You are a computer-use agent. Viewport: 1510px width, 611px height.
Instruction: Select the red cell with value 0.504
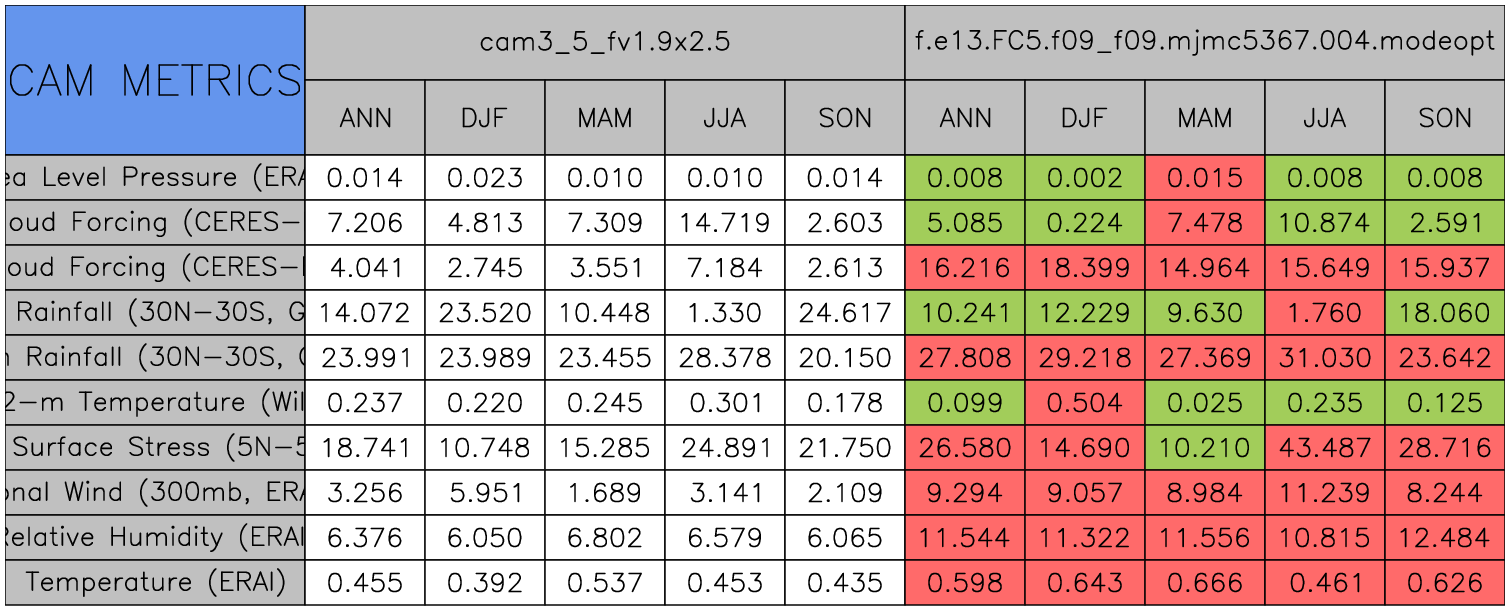(1085, 403)
